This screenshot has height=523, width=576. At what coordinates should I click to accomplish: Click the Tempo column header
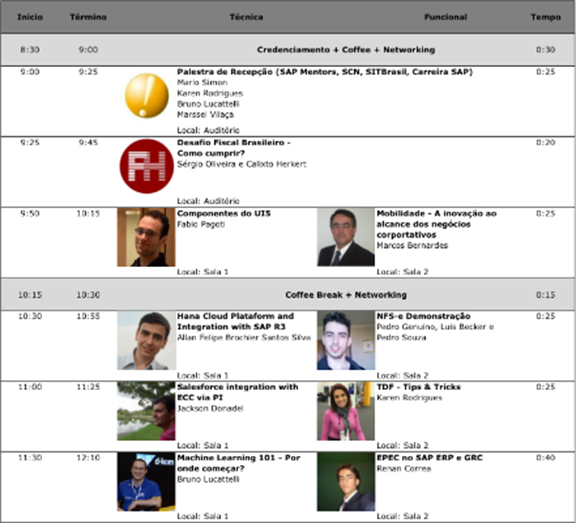546,17
